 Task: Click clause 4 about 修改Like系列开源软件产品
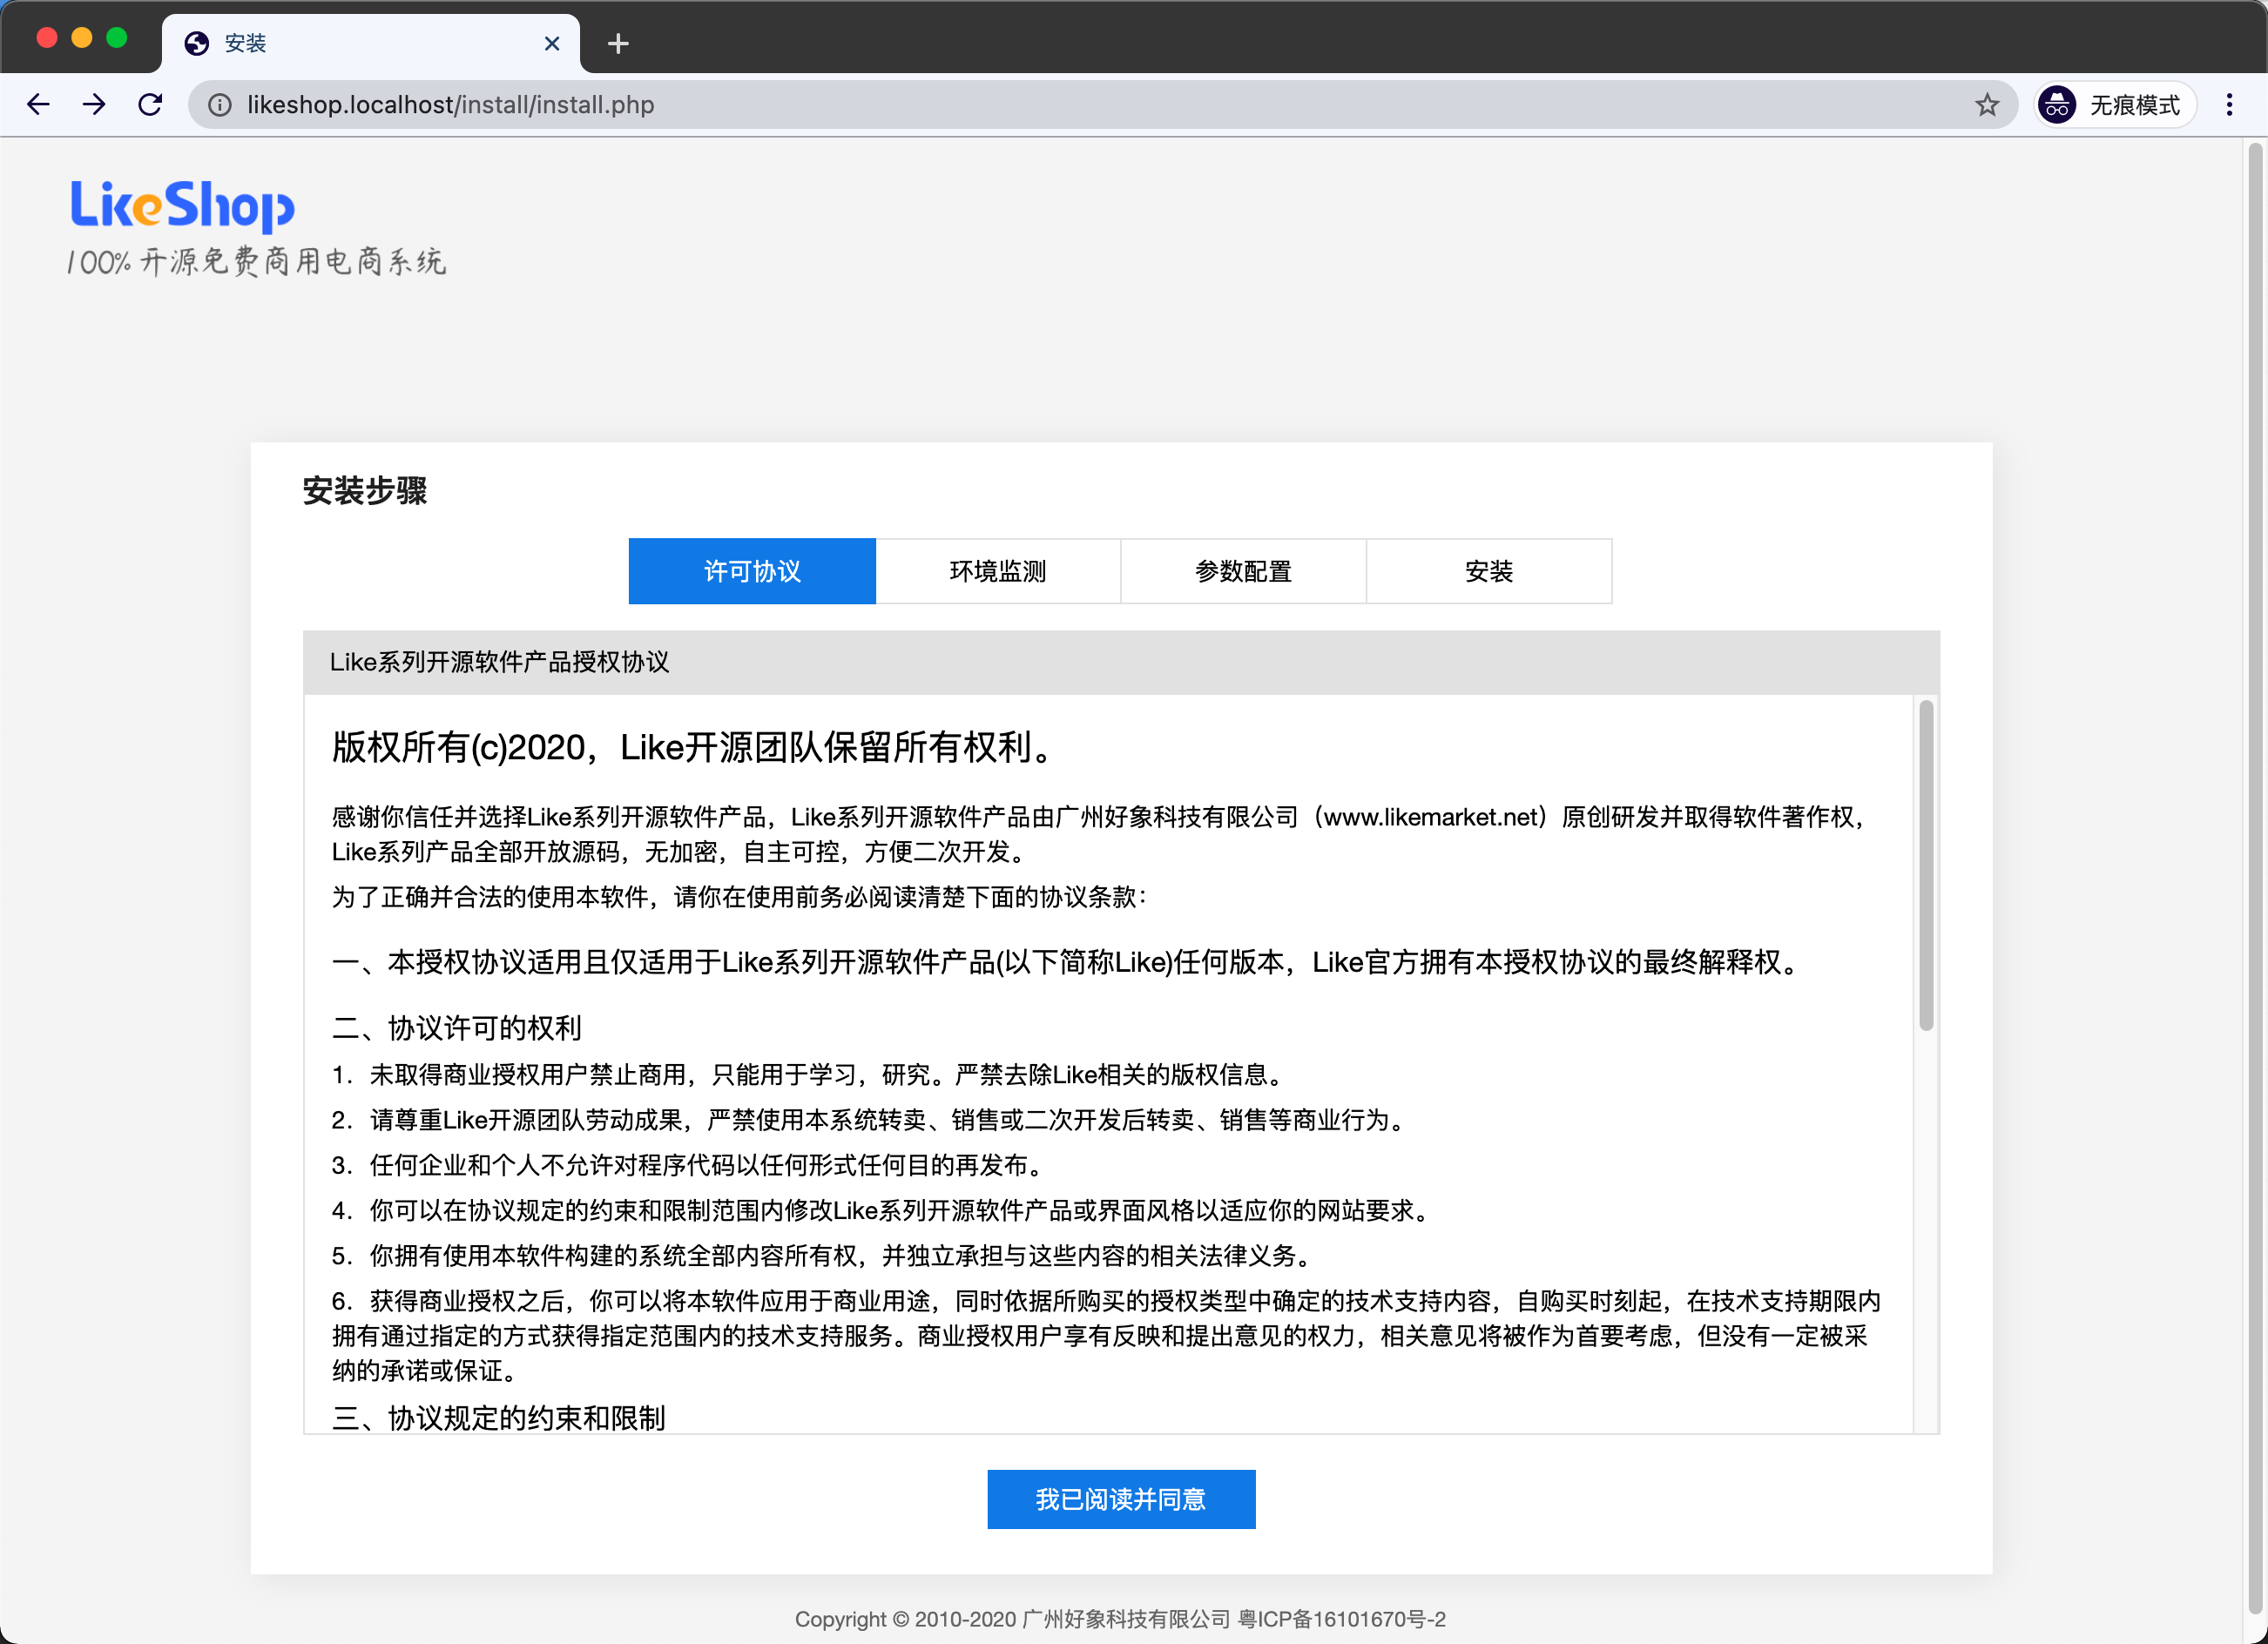883,1211
